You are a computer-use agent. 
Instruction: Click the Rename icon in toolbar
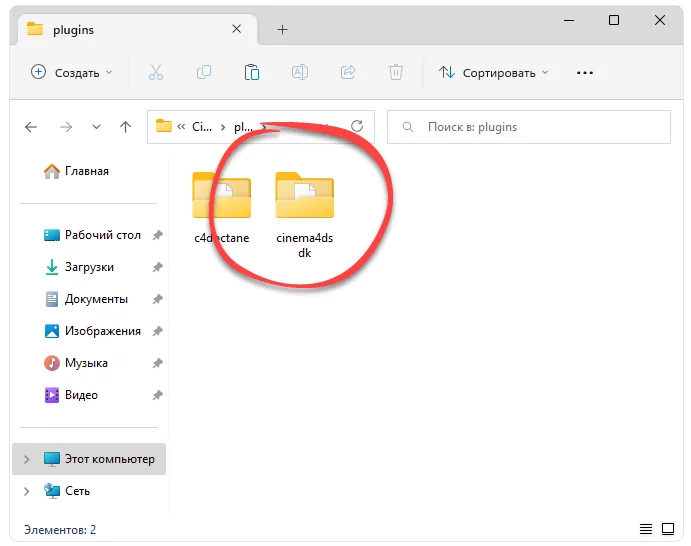click(x=300, y=72)
